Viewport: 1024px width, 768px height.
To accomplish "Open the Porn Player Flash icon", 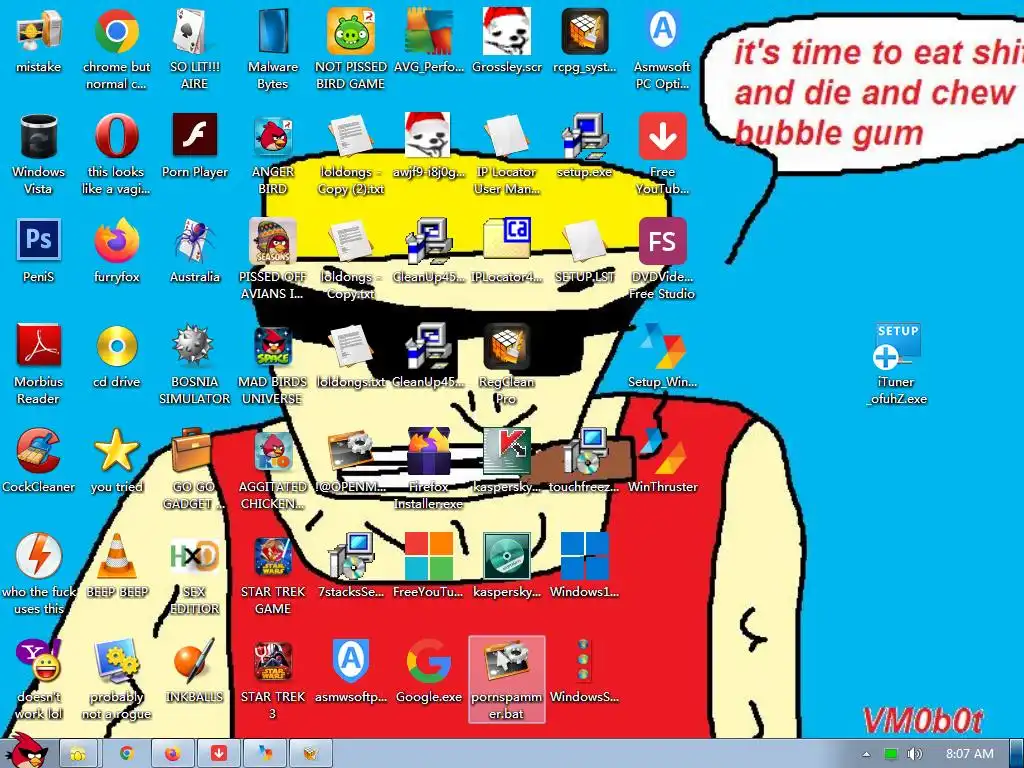I will pos(195,135).
